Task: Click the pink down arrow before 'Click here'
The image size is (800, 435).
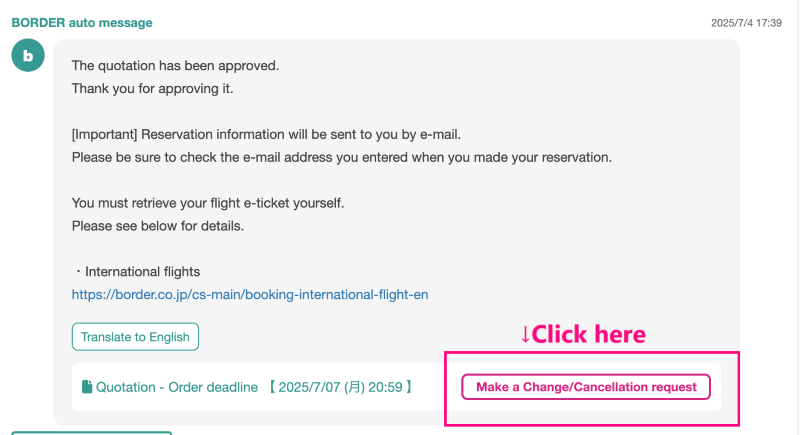Action: point(526,335)
